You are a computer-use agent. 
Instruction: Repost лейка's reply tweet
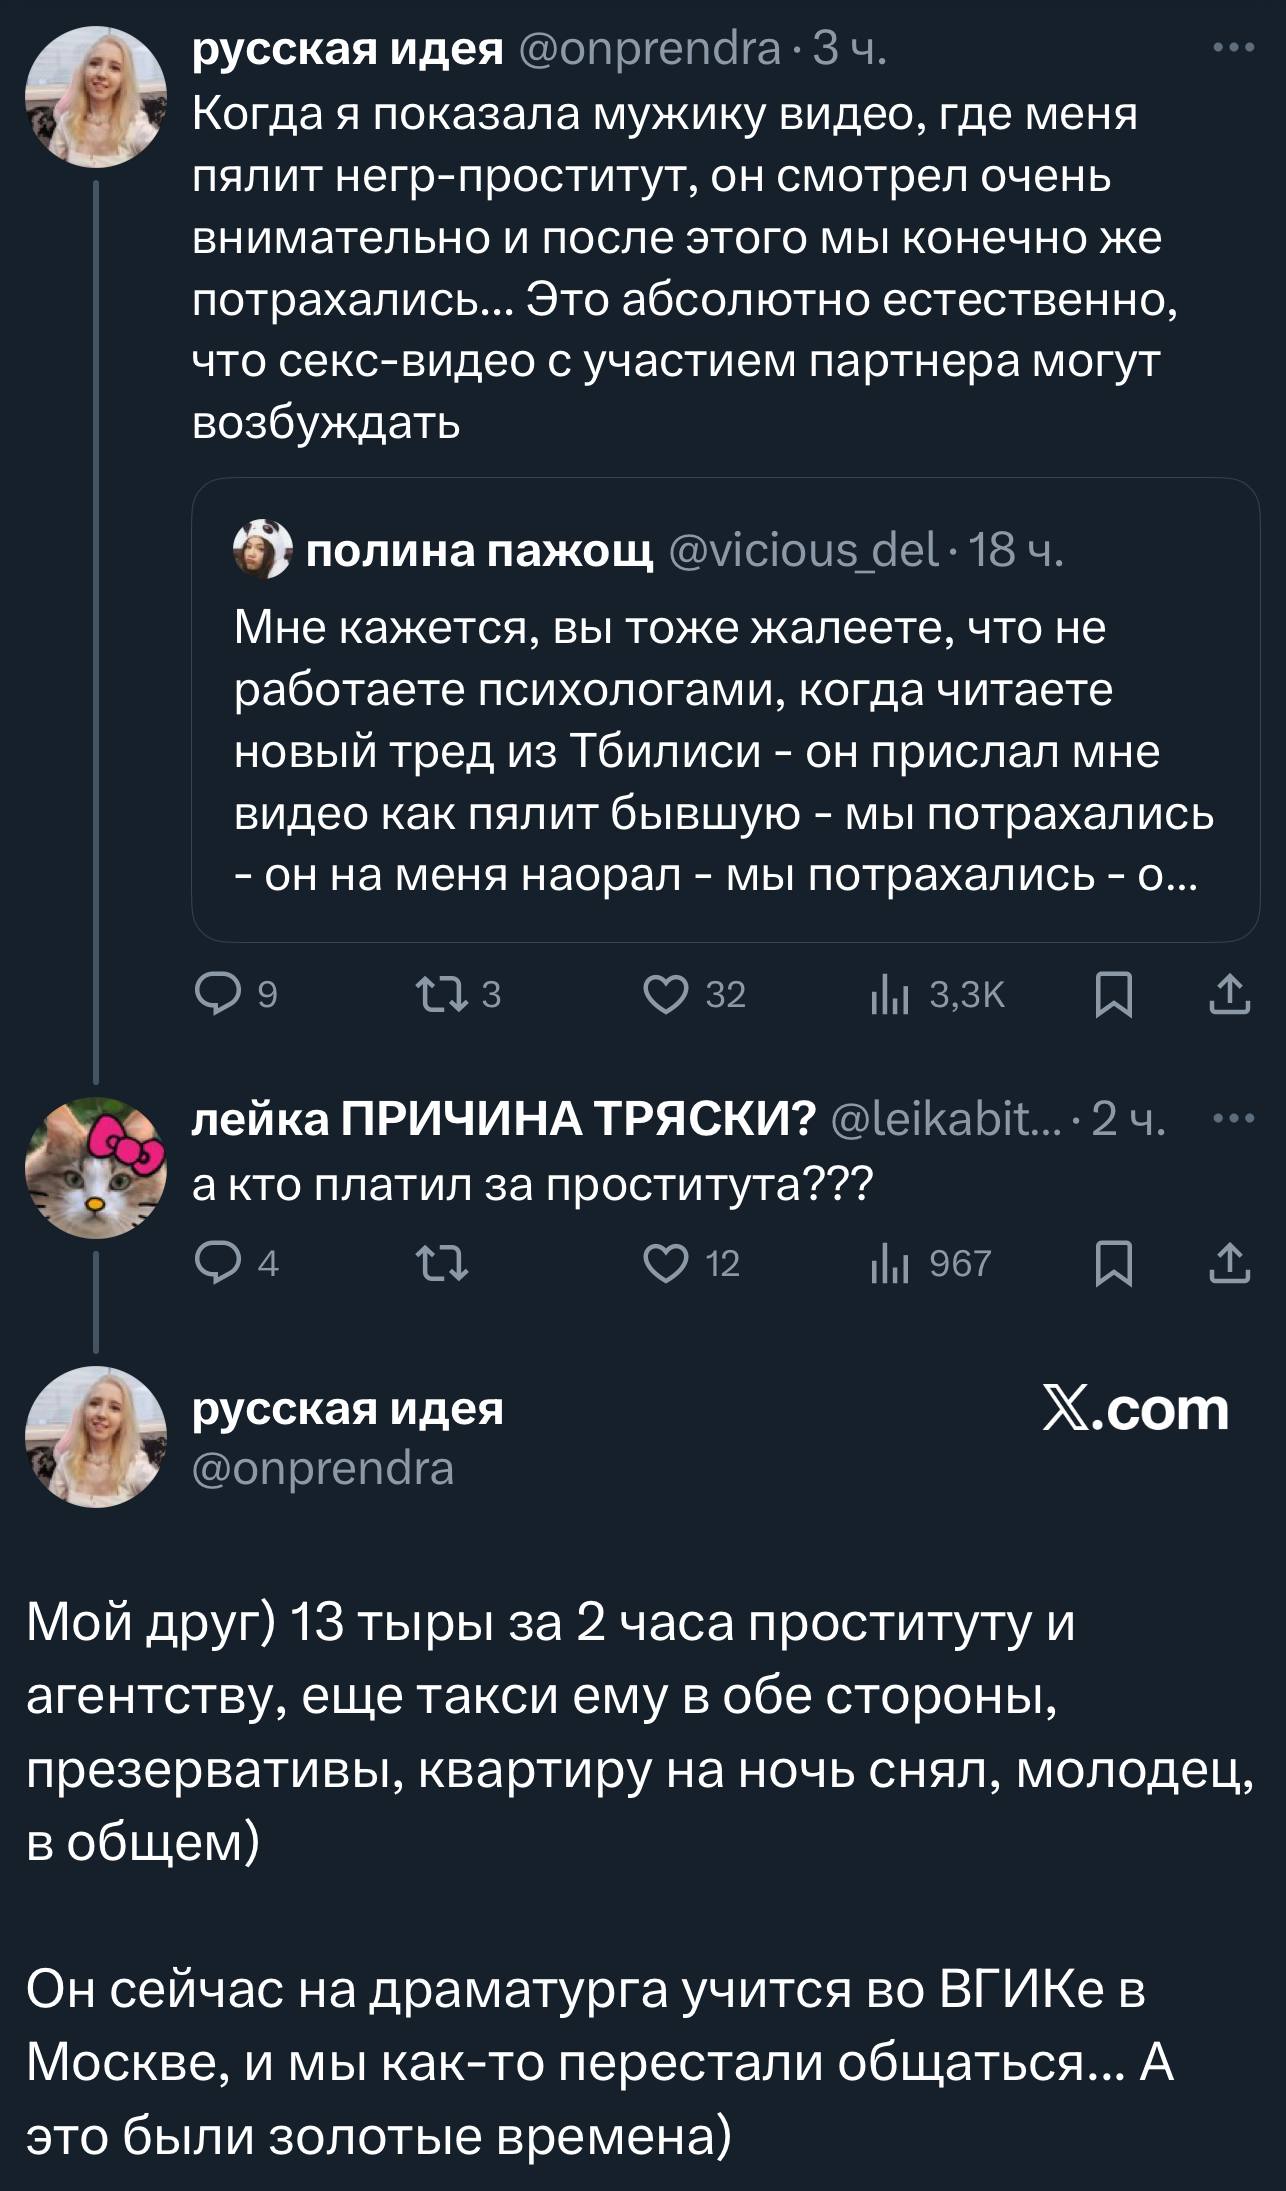(441, 1265)
